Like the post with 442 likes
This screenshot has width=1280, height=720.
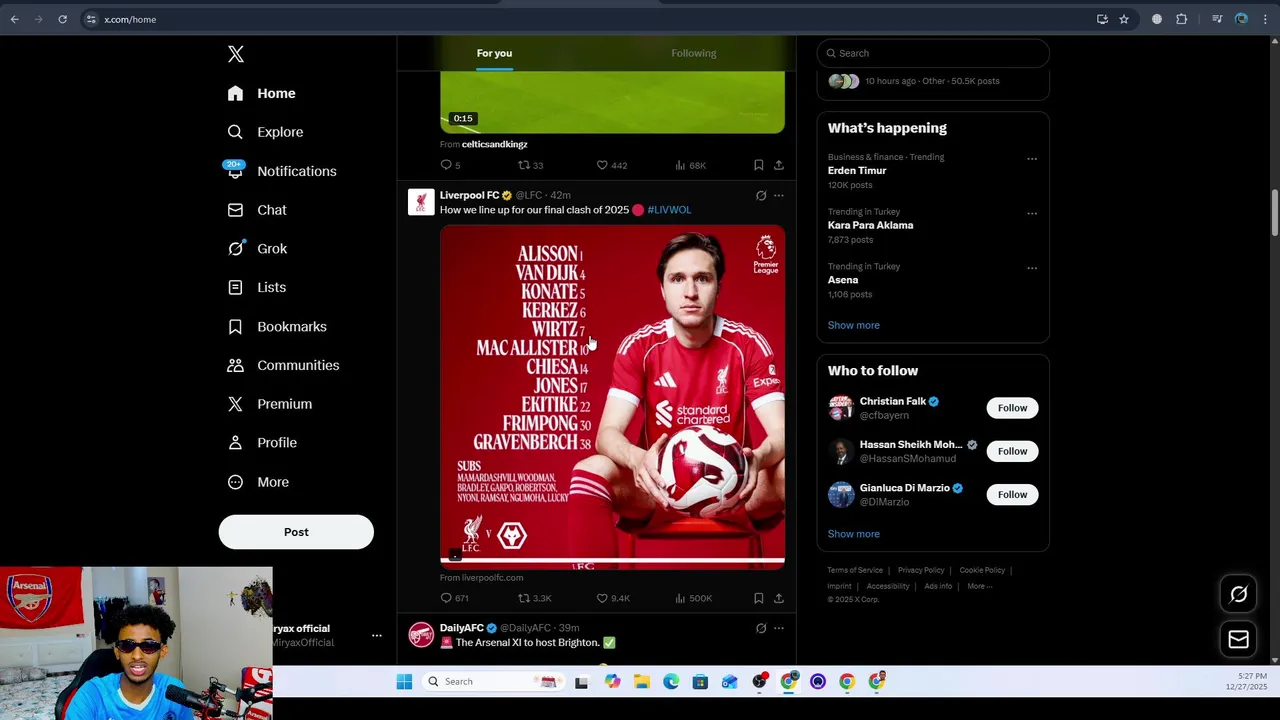[611, 165]
